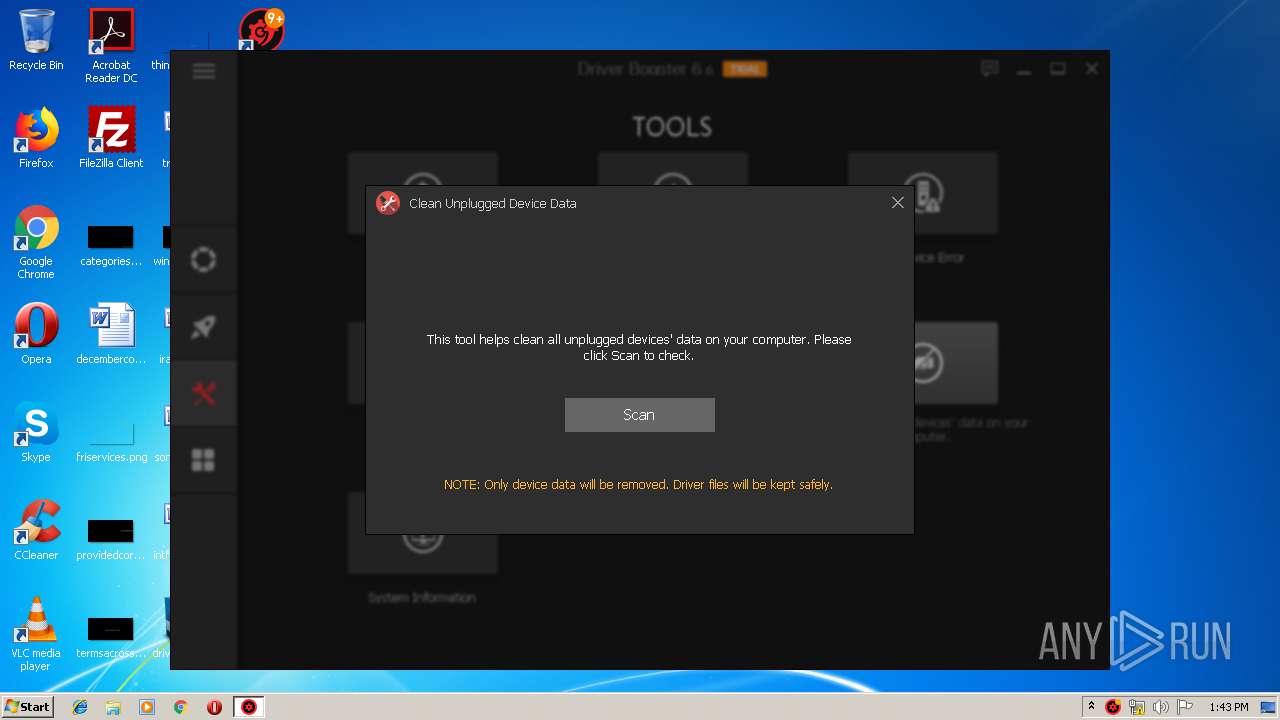The width and height of the screenshot is (1280, 720).
Task: Open System Information tool tile
Action: tap(422, 550)
